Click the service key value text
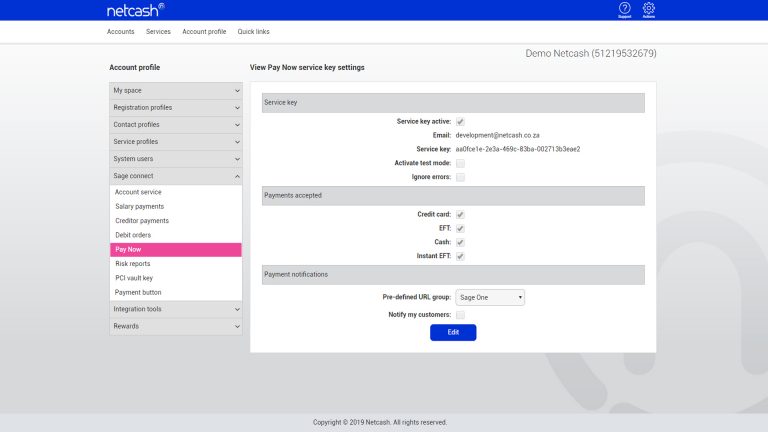The image size is (768, 432). tap(518, 149)
